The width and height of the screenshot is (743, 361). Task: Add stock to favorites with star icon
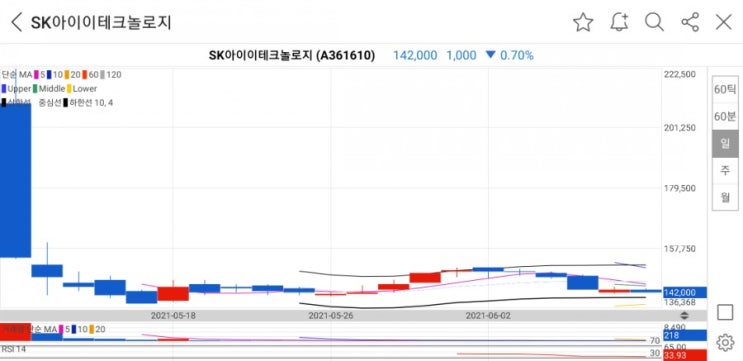[583, 22]
